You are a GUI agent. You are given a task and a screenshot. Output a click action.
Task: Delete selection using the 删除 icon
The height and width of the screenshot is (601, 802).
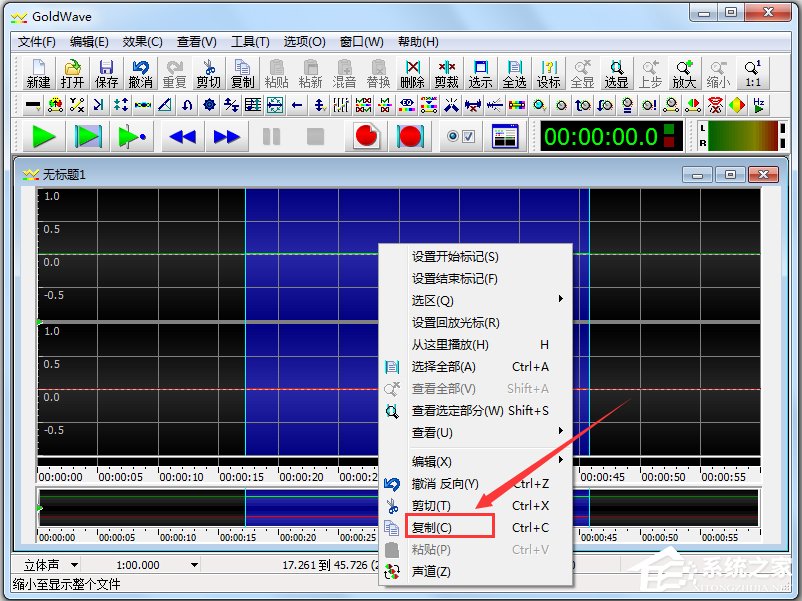[x=412, y=74]
